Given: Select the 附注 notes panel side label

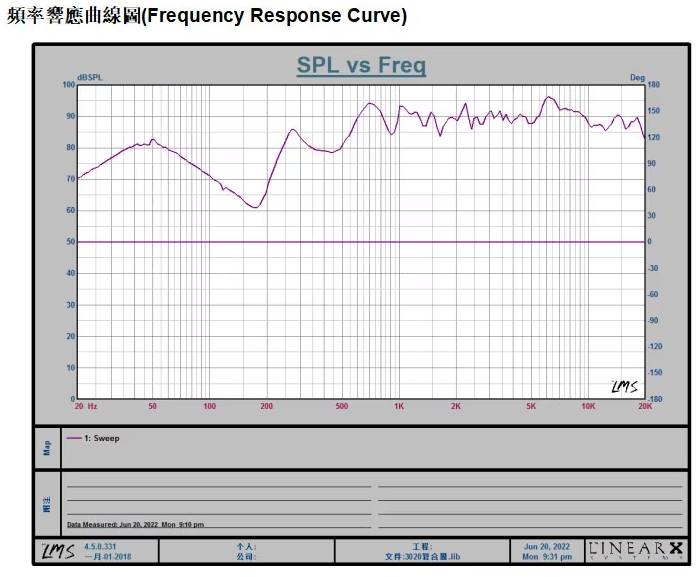Looking at the screenshot, I should click(47, 504).
